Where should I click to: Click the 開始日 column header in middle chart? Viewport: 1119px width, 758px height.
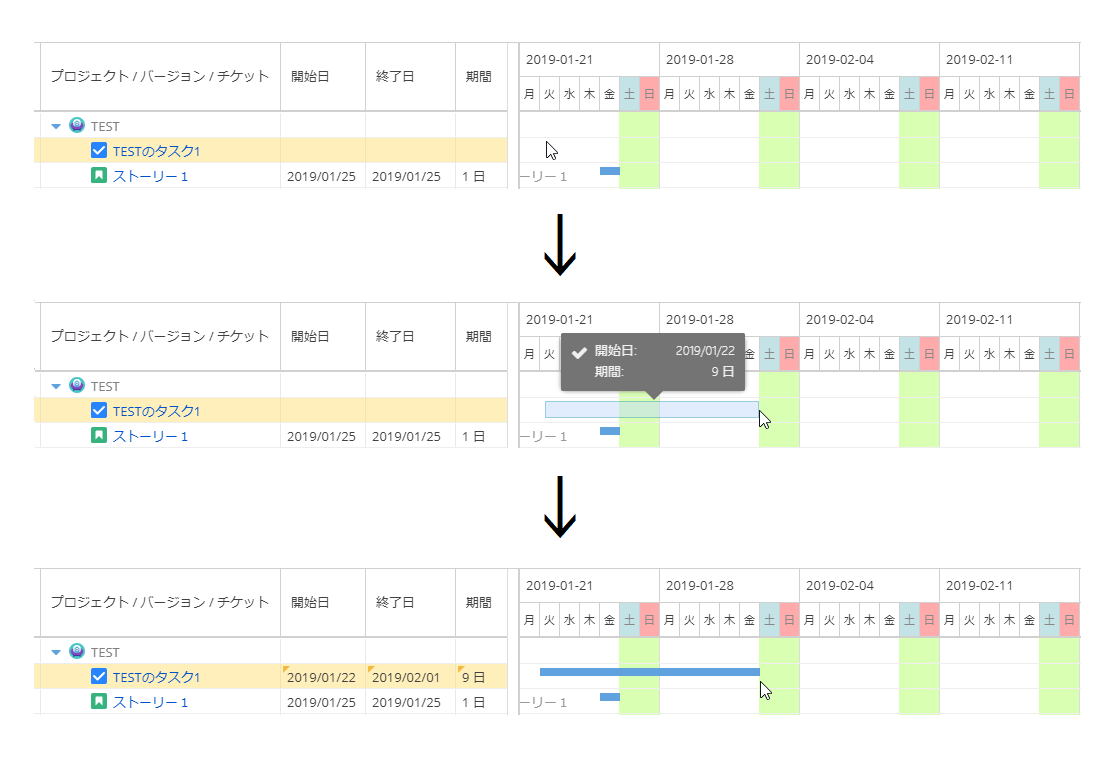point(323,336)
